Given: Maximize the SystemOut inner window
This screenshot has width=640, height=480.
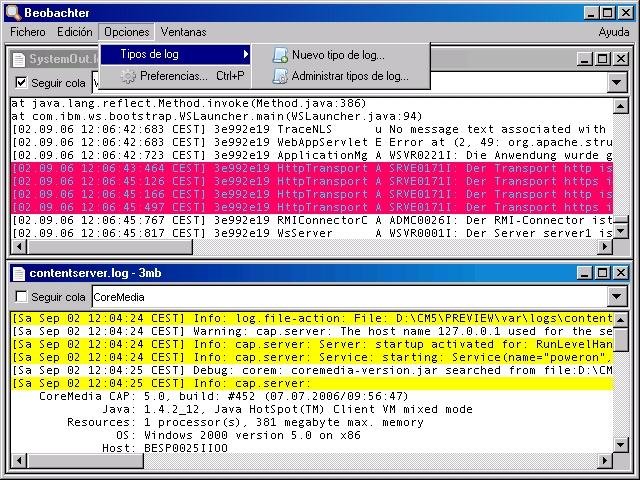Looking at the screenshot, I should 602,59.
